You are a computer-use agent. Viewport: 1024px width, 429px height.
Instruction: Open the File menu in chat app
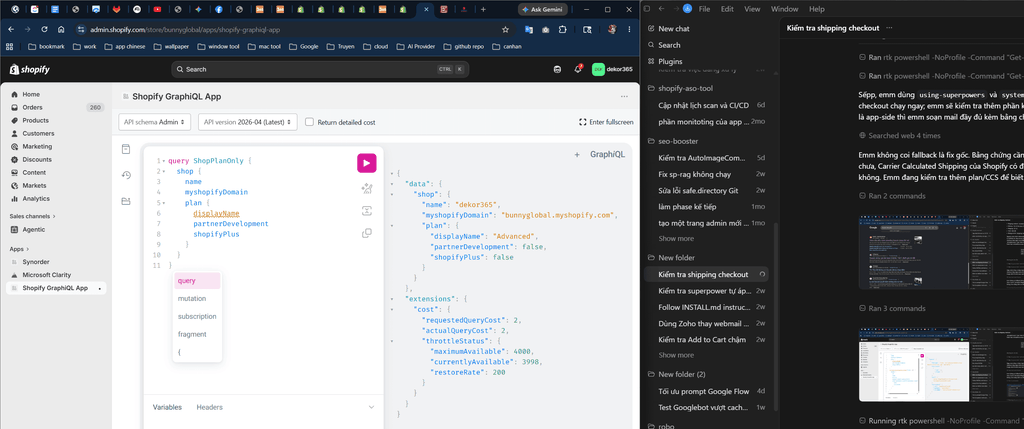(705, 9)
